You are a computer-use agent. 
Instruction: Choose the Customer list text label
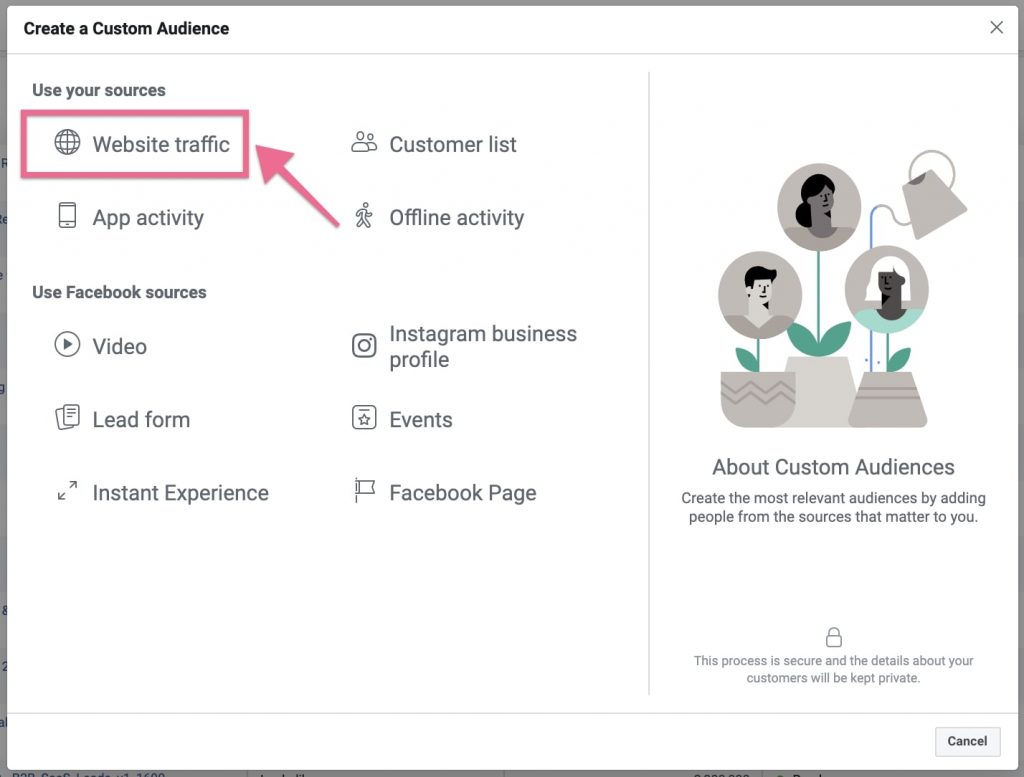453,145
